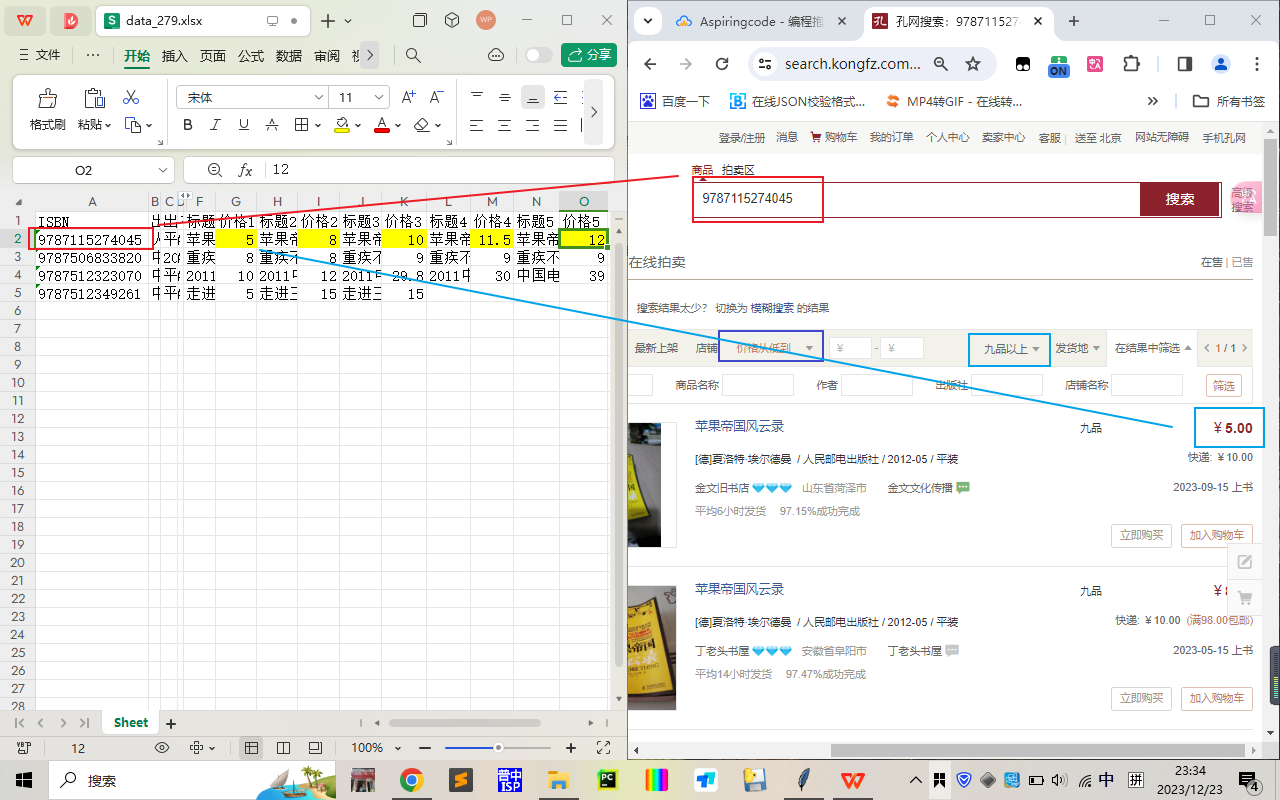Click the Chrome profile avatar icon

click(x=1220, y=64)
